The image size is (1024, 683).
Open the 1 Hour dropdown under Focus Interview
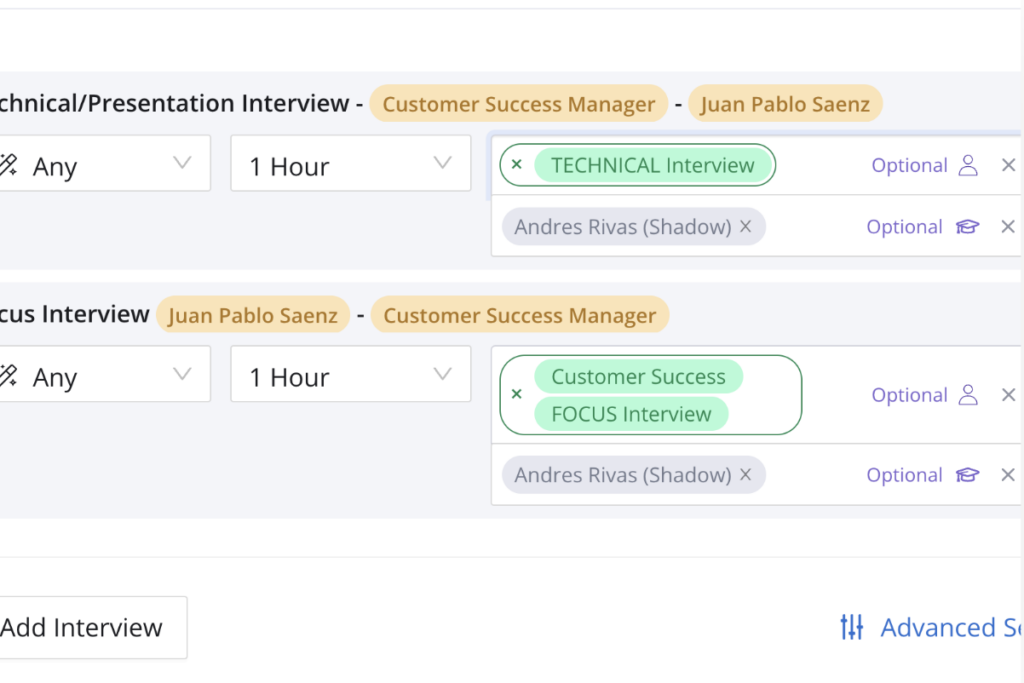point(351,374)
